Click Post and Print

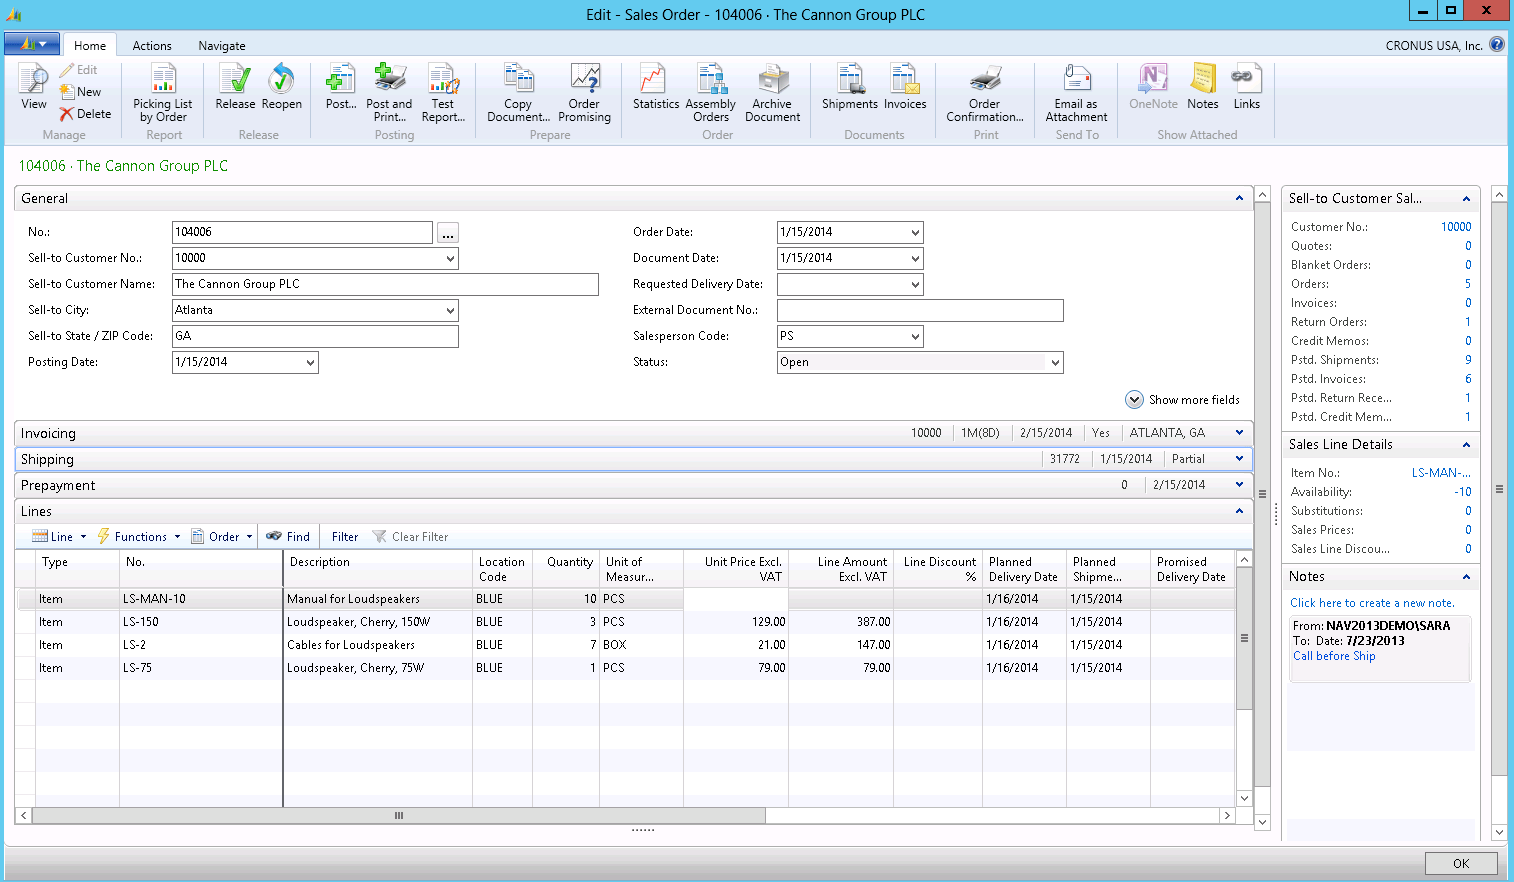(389, 93)
